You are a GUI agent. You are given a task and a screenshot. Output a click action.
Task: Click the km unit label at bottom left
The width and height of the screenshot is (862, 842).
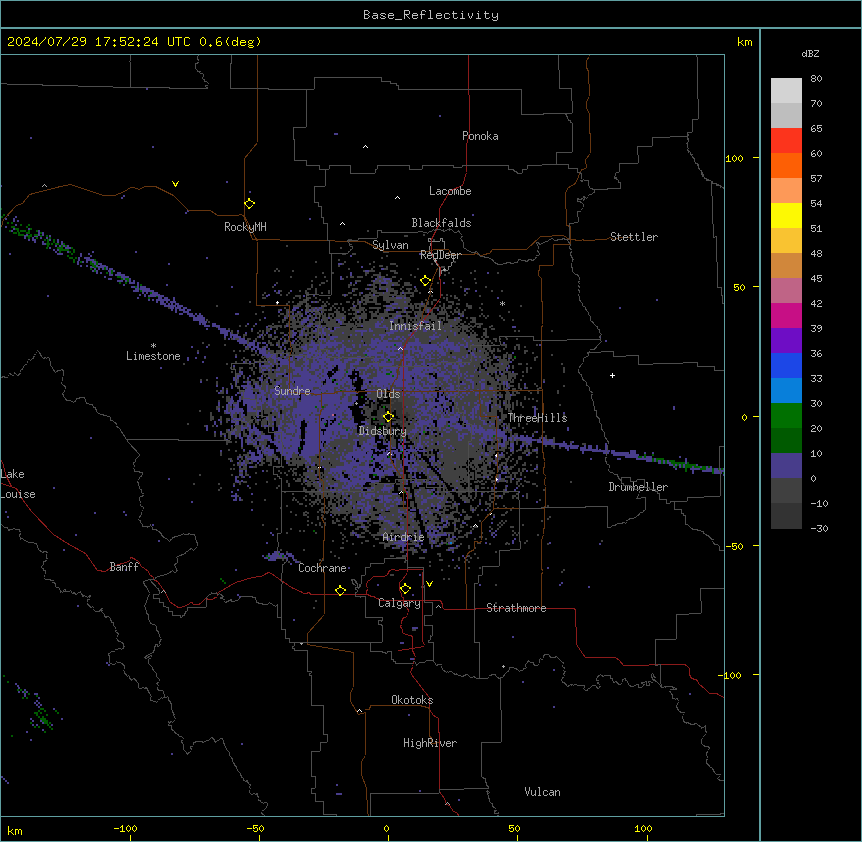tap(15, 830)
